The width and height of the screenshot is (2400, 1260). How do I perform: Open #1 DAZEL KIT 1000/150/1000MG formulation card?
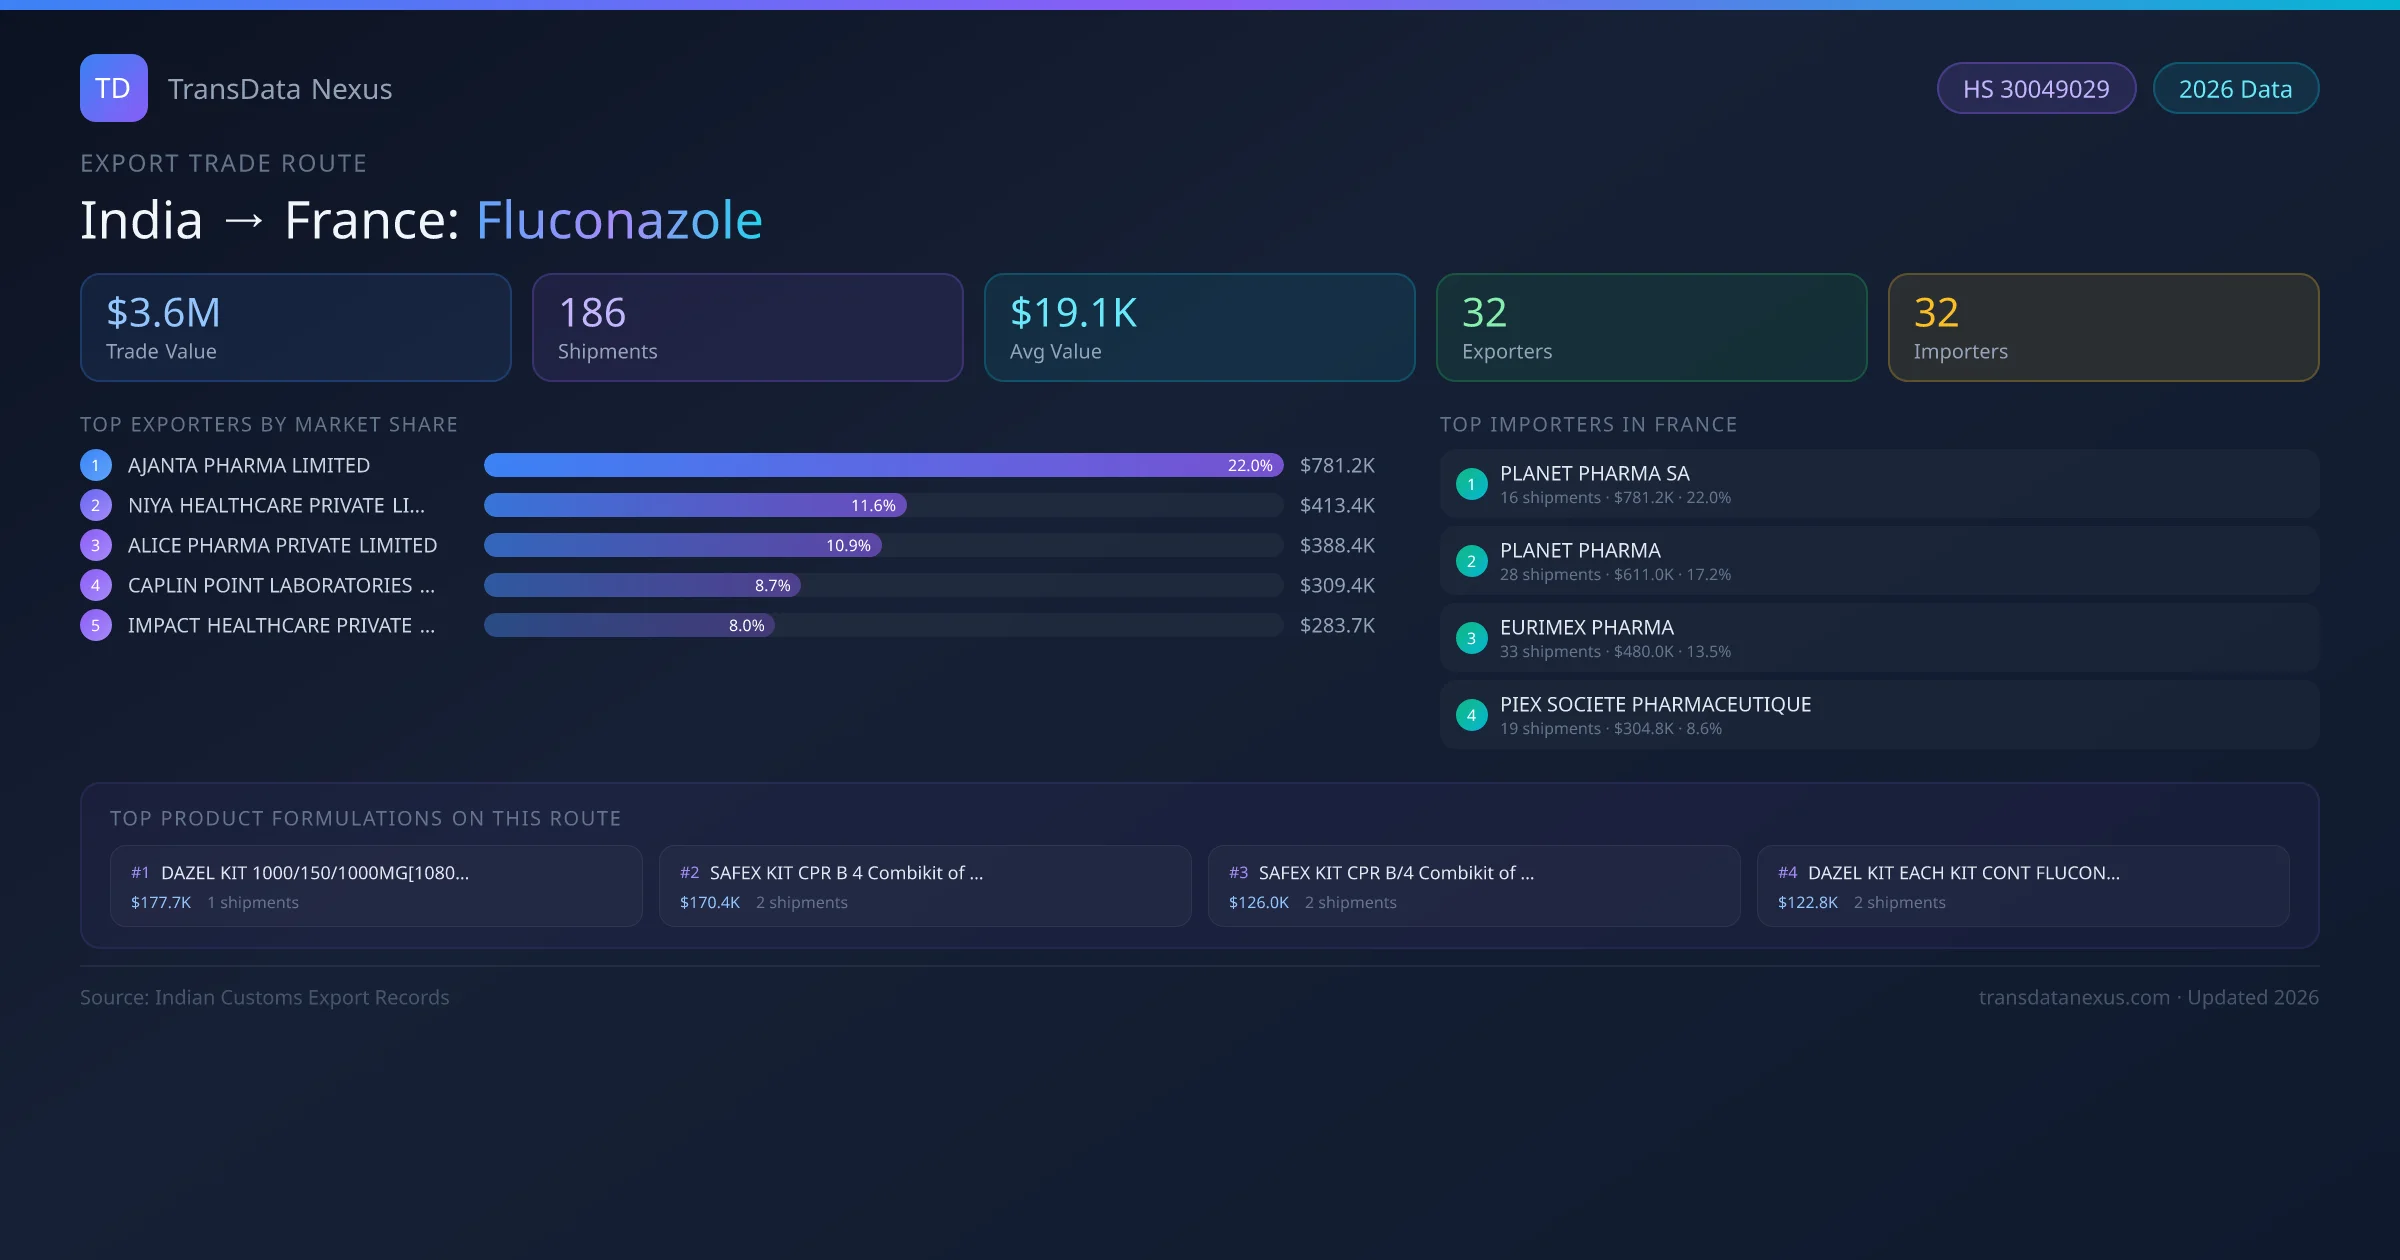[376, 886]
